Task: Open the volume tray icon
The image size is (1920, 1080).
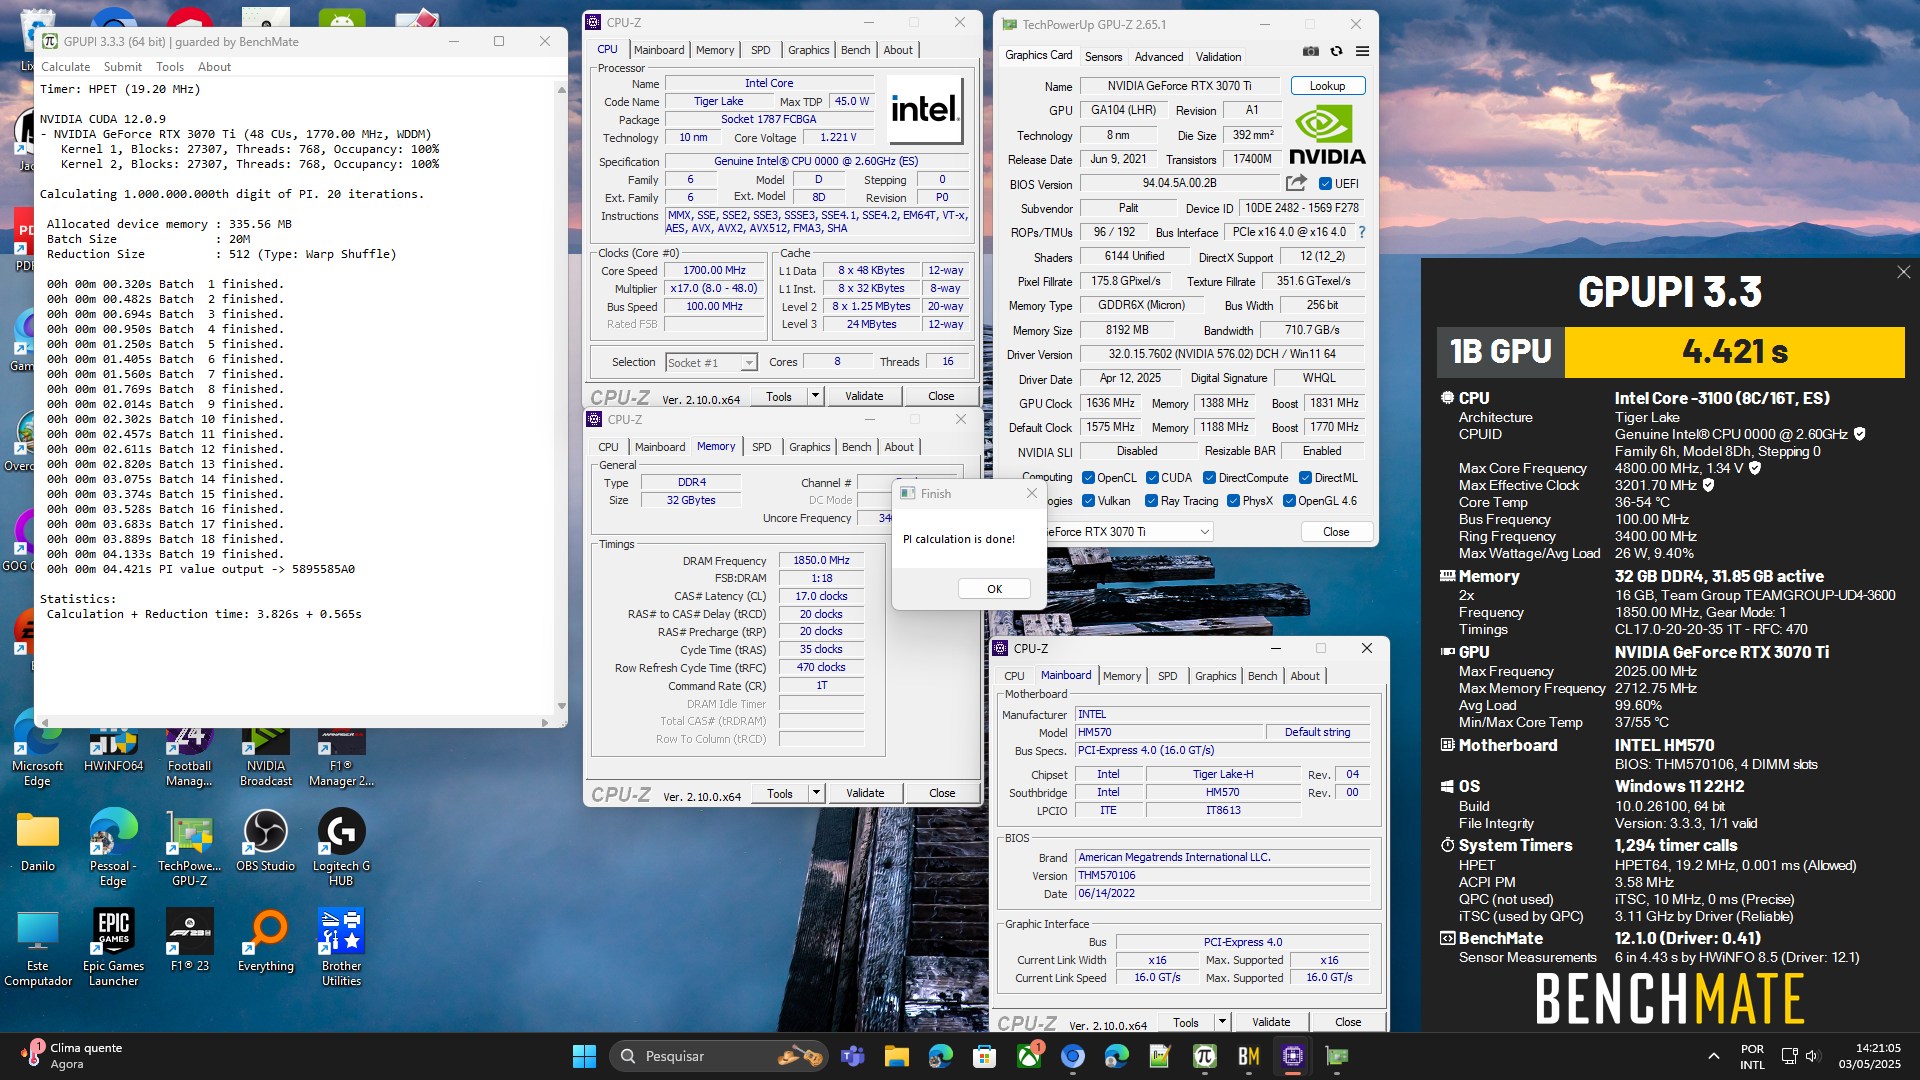Action: pyautogui.click(x=1813, y=1056)
